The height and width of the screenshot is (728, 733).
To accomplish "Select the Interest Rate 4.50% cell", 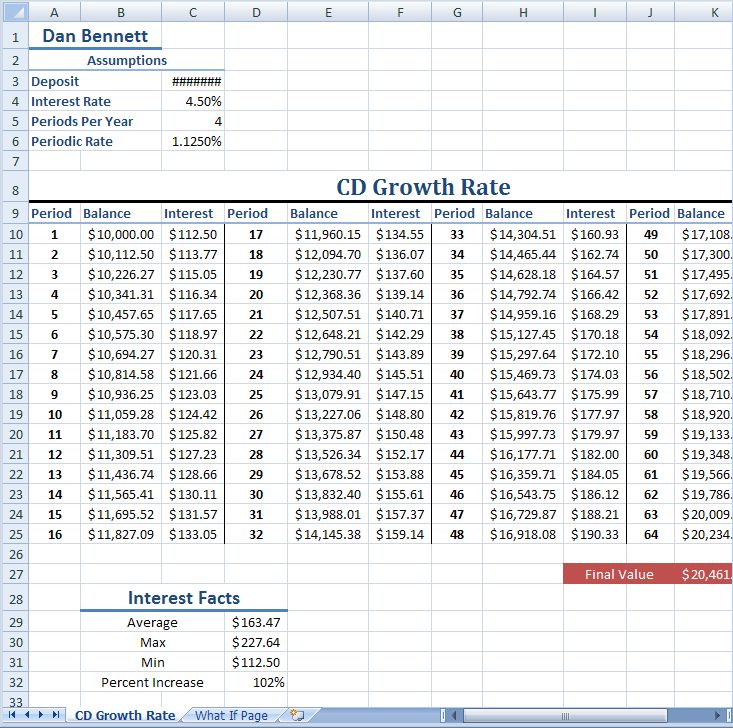I will click(x=196, y=101).
